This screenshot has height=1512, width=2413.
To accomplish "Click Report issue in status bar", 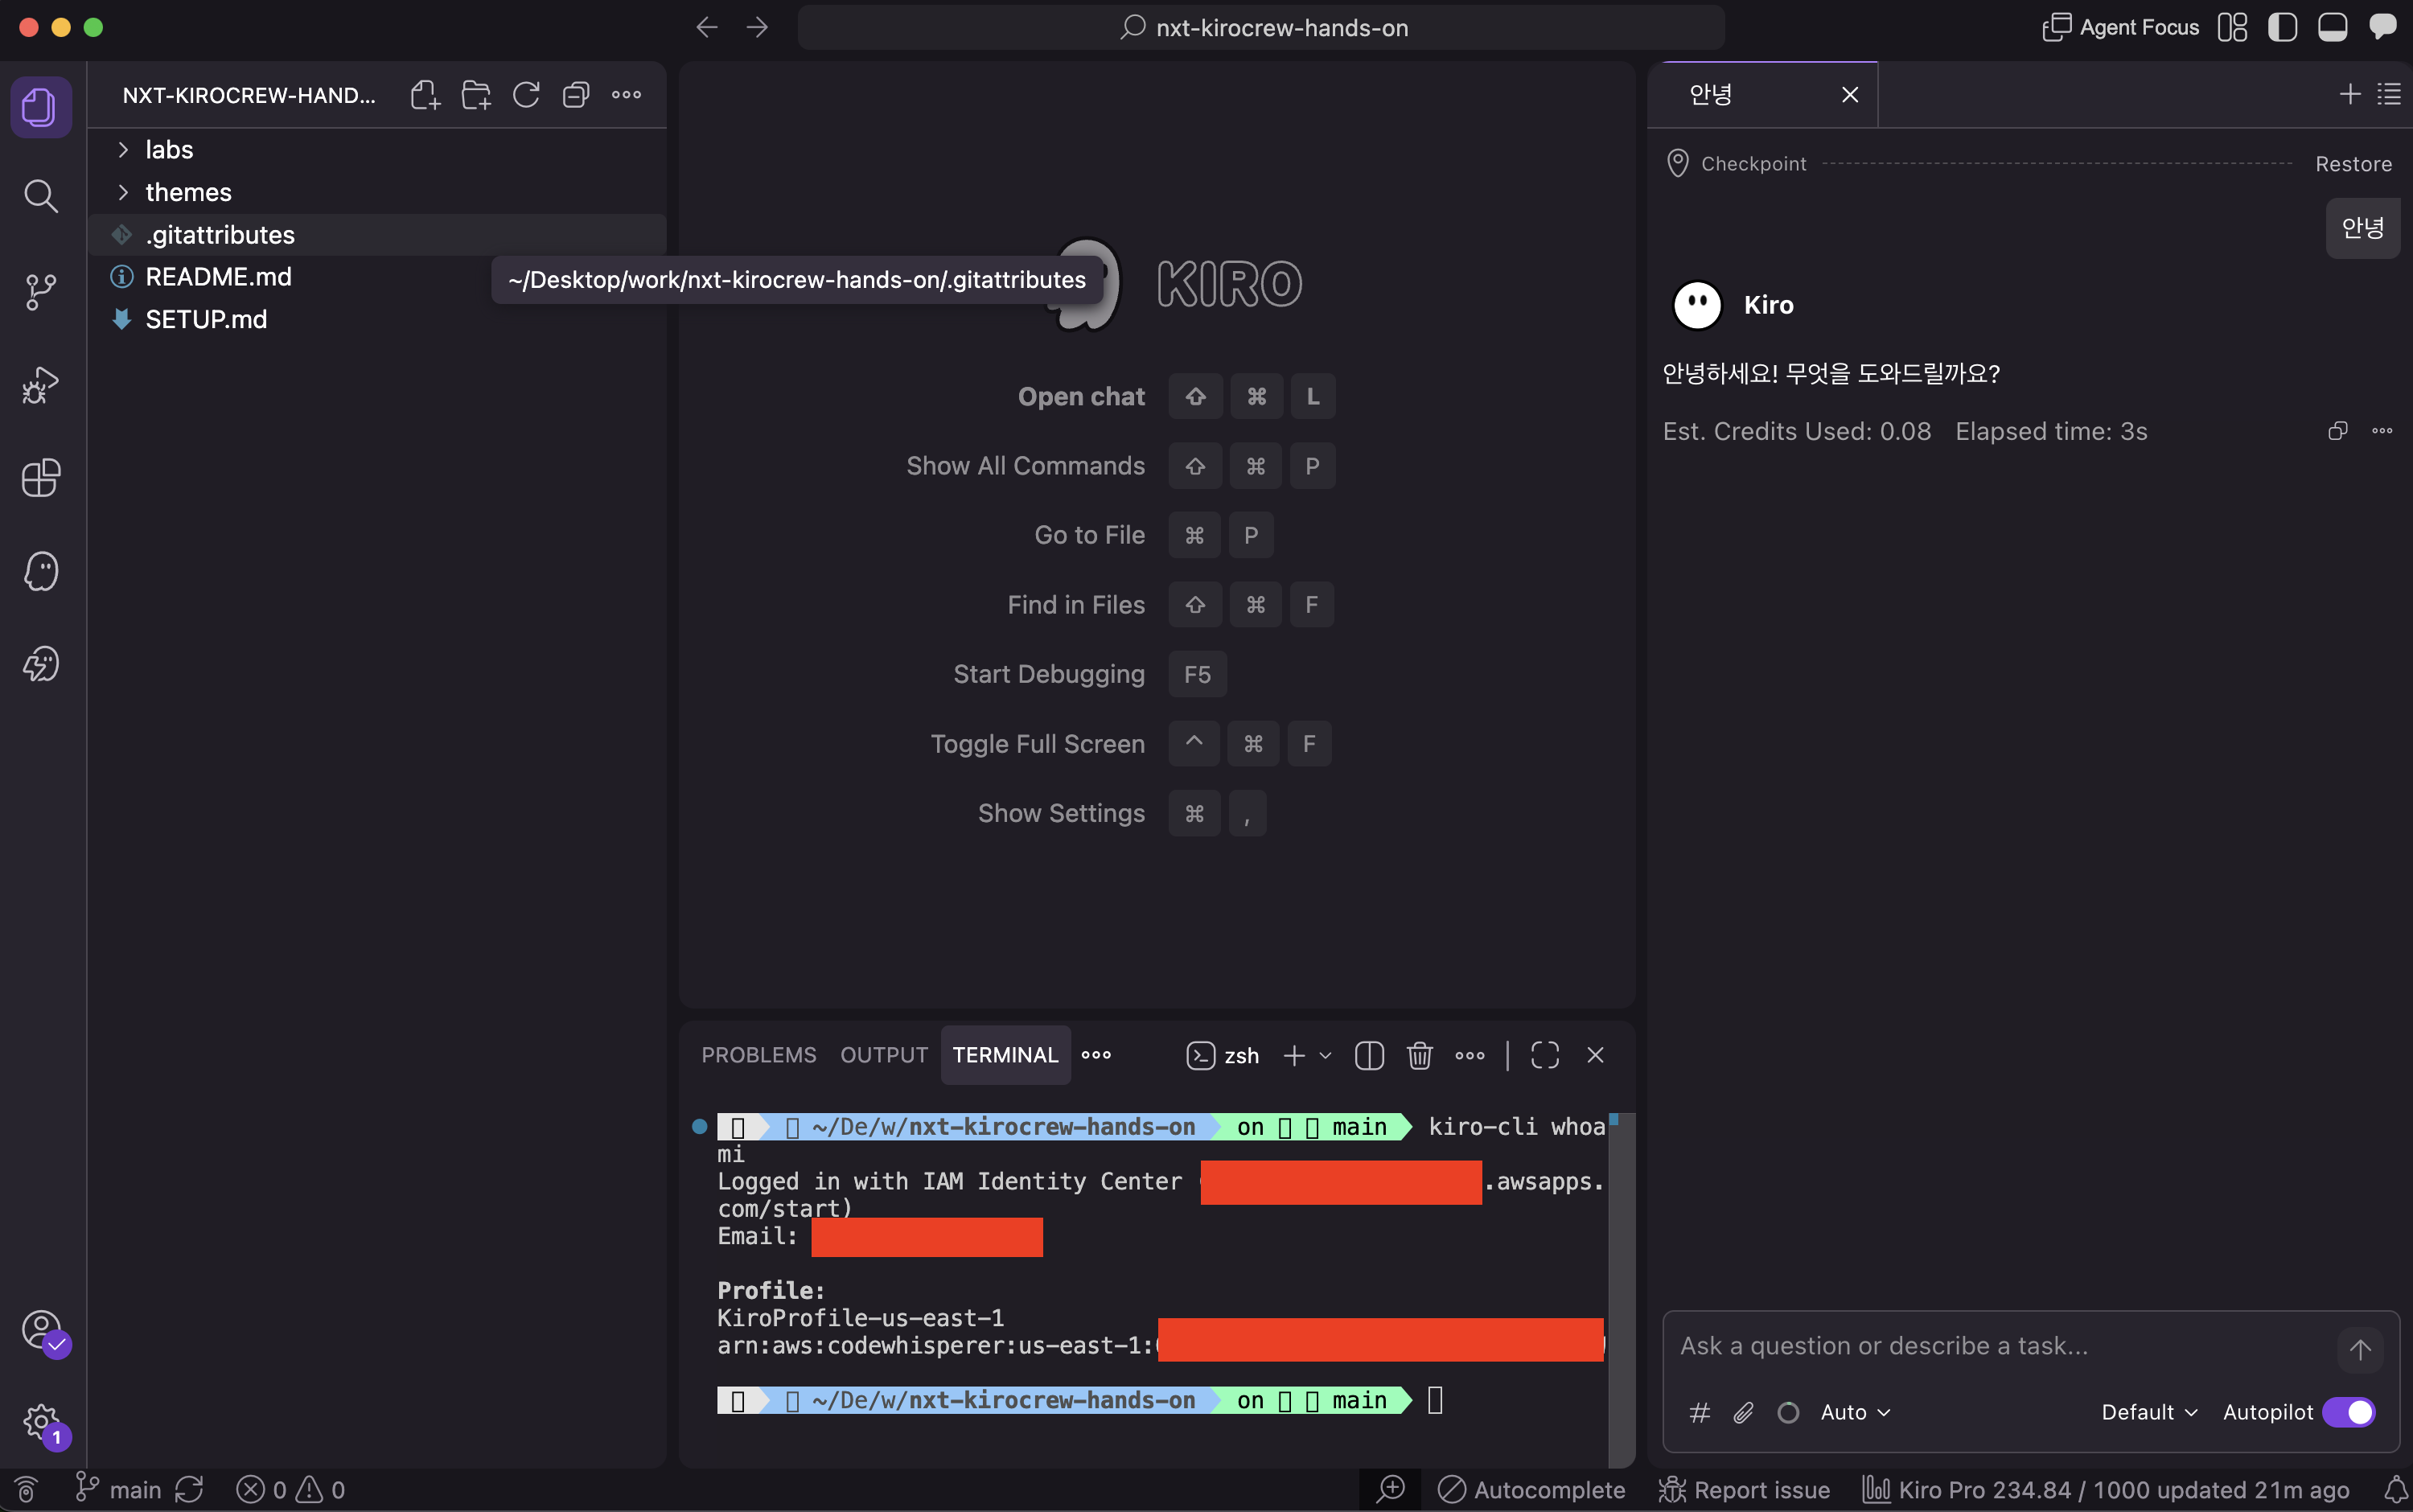I will point(1744,1490).
